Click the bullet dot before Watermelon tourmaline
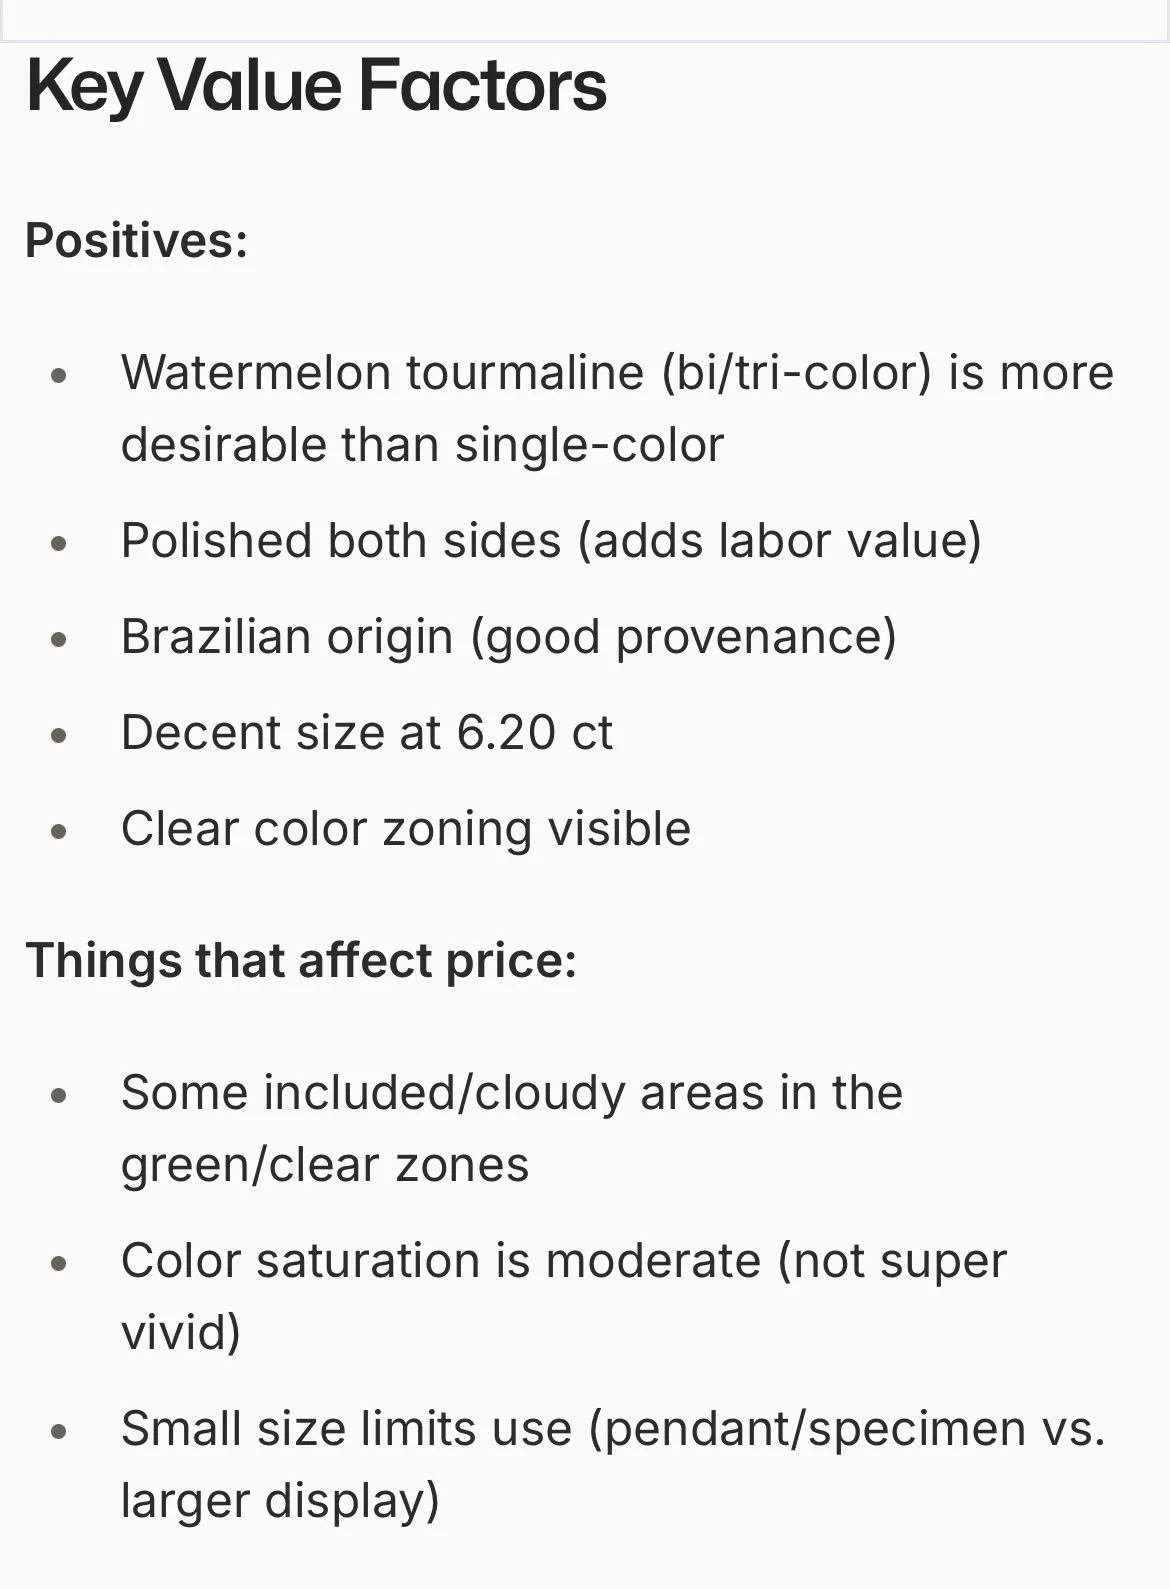This screenshot has height=1589, width=1170. point(59,376)
